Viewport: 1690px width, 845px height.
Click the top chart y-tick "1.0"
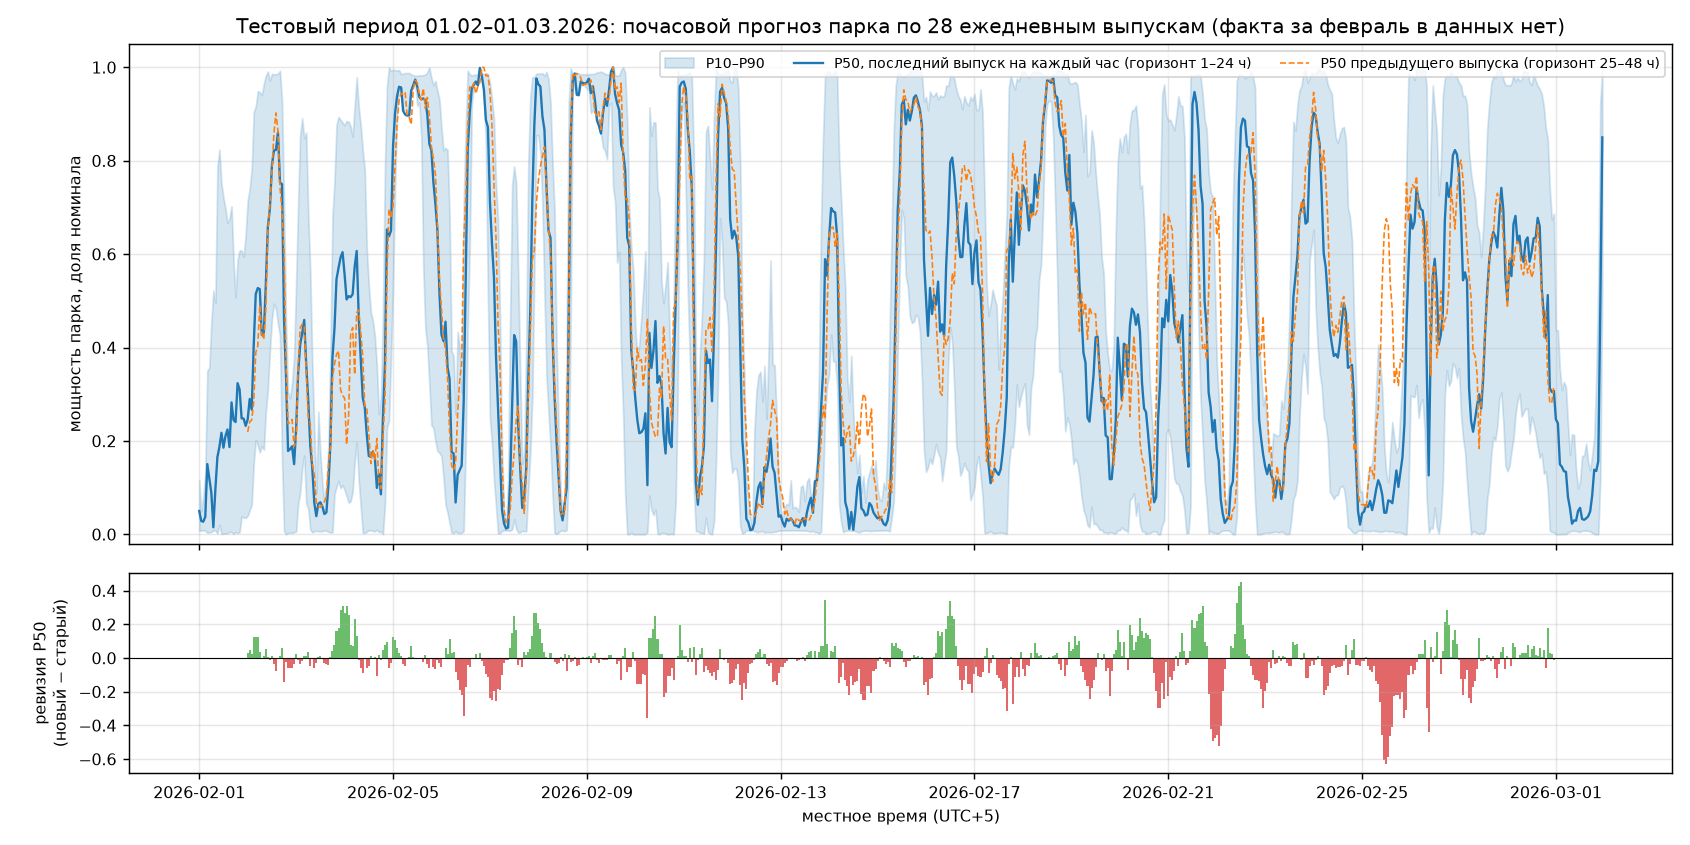pyautogui.click(x=105, y=68)
